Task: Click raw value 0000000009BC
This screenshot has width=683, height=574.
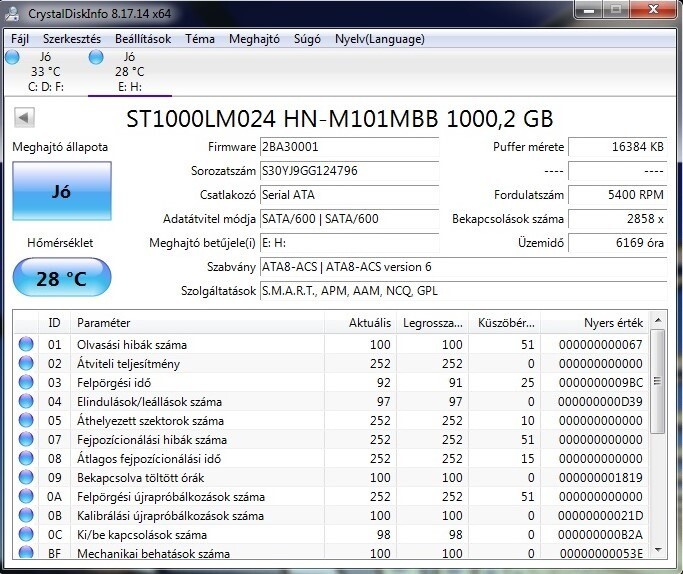Action: pyautogui.click(x=601, y=383)
